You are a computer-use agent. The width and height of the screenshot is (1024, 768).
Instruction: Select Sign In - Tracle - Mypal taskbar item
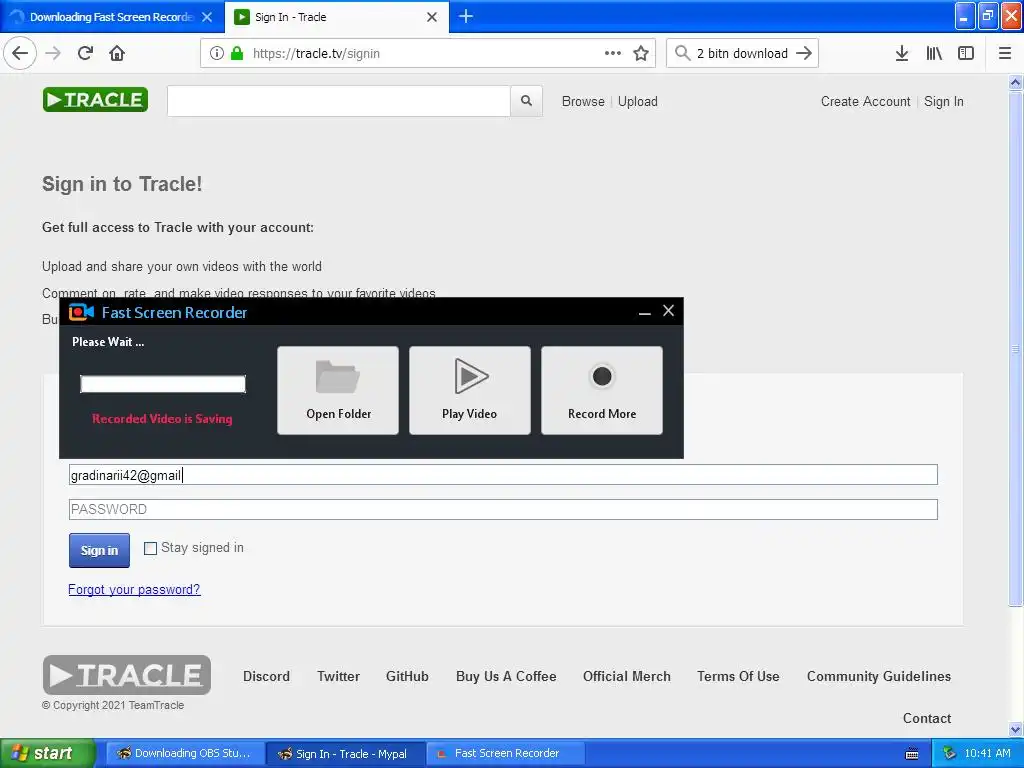coord(346,753)
